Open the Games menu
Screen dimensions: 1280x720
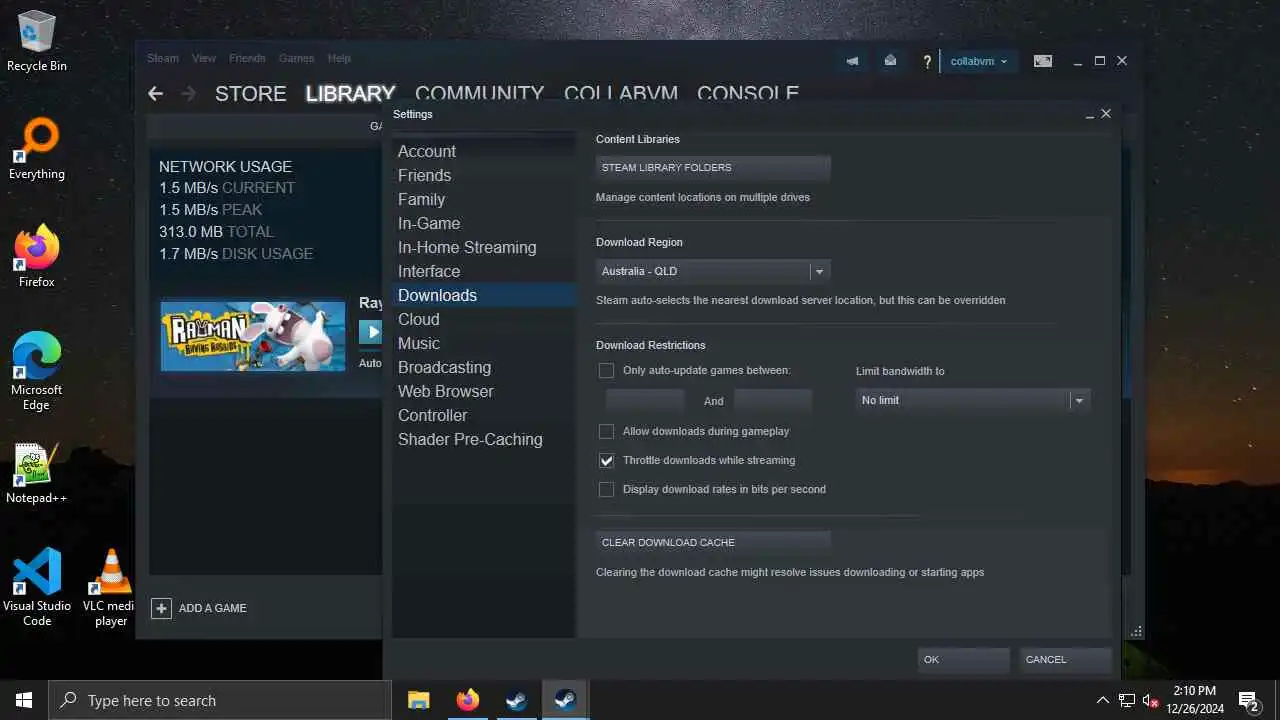[x=296, y=58]
